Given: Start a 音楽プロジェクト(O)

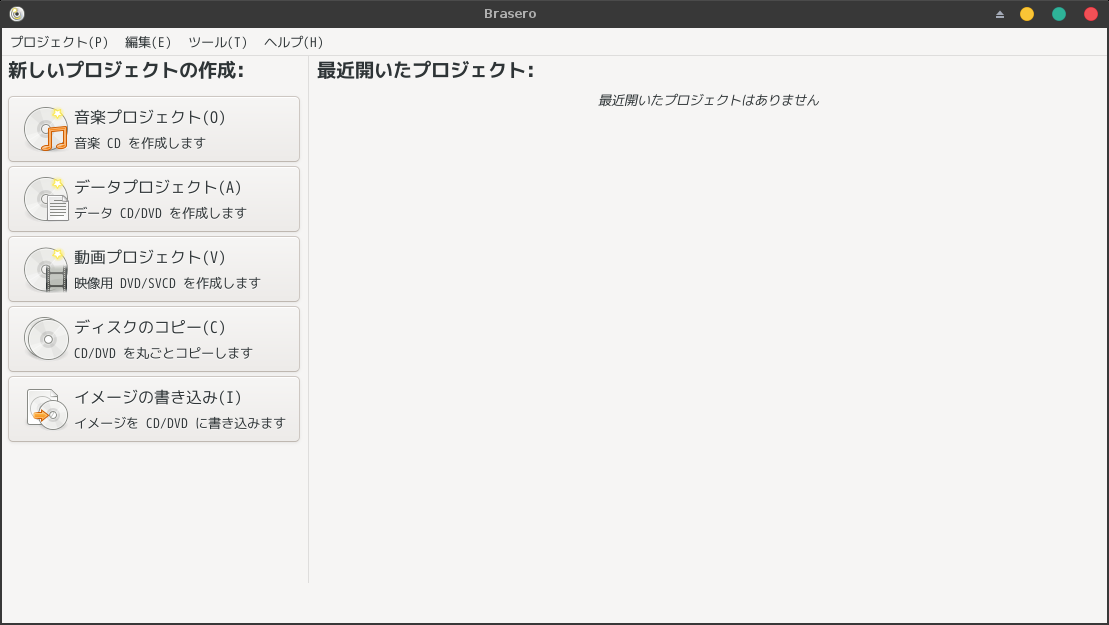Looking at the screenshot, I should pyautogui.click(x=154, y=129).
